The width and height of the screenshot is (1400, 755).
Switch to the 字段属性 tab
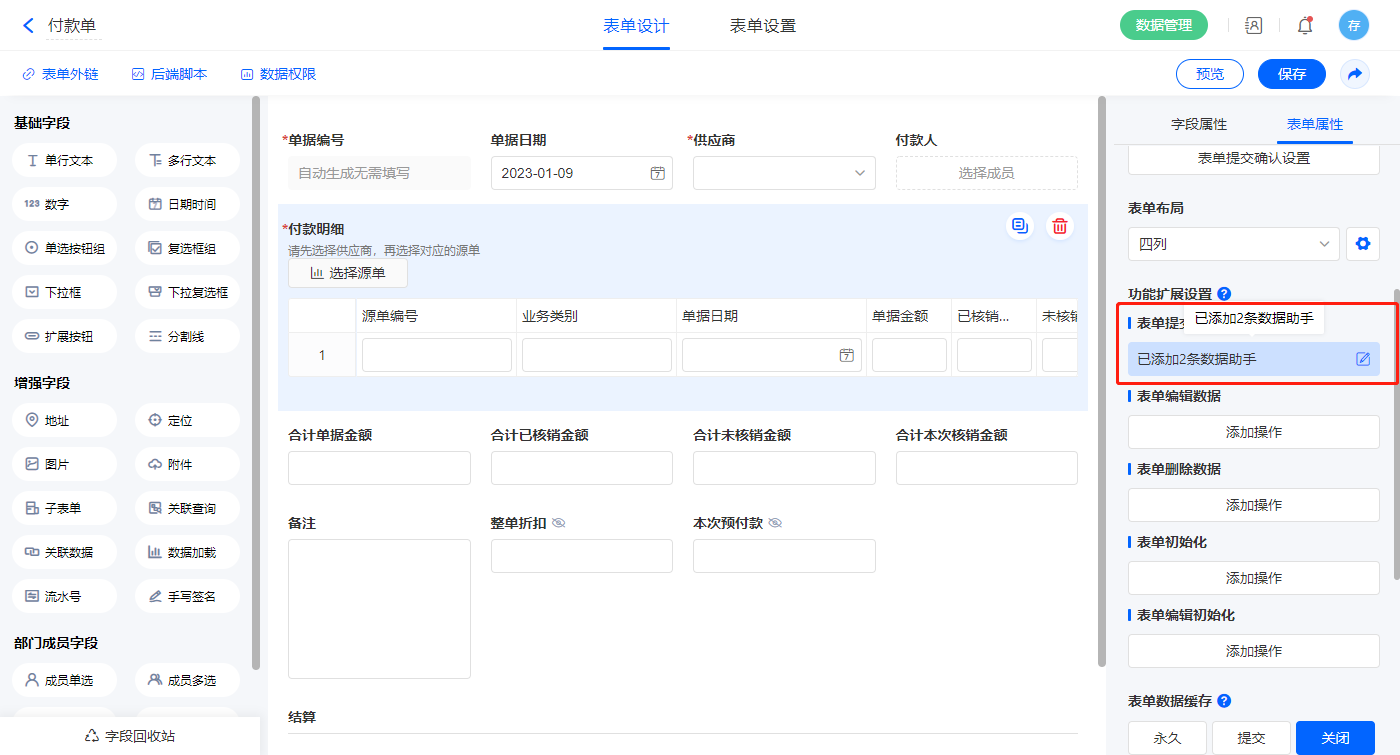(1198, 124)
